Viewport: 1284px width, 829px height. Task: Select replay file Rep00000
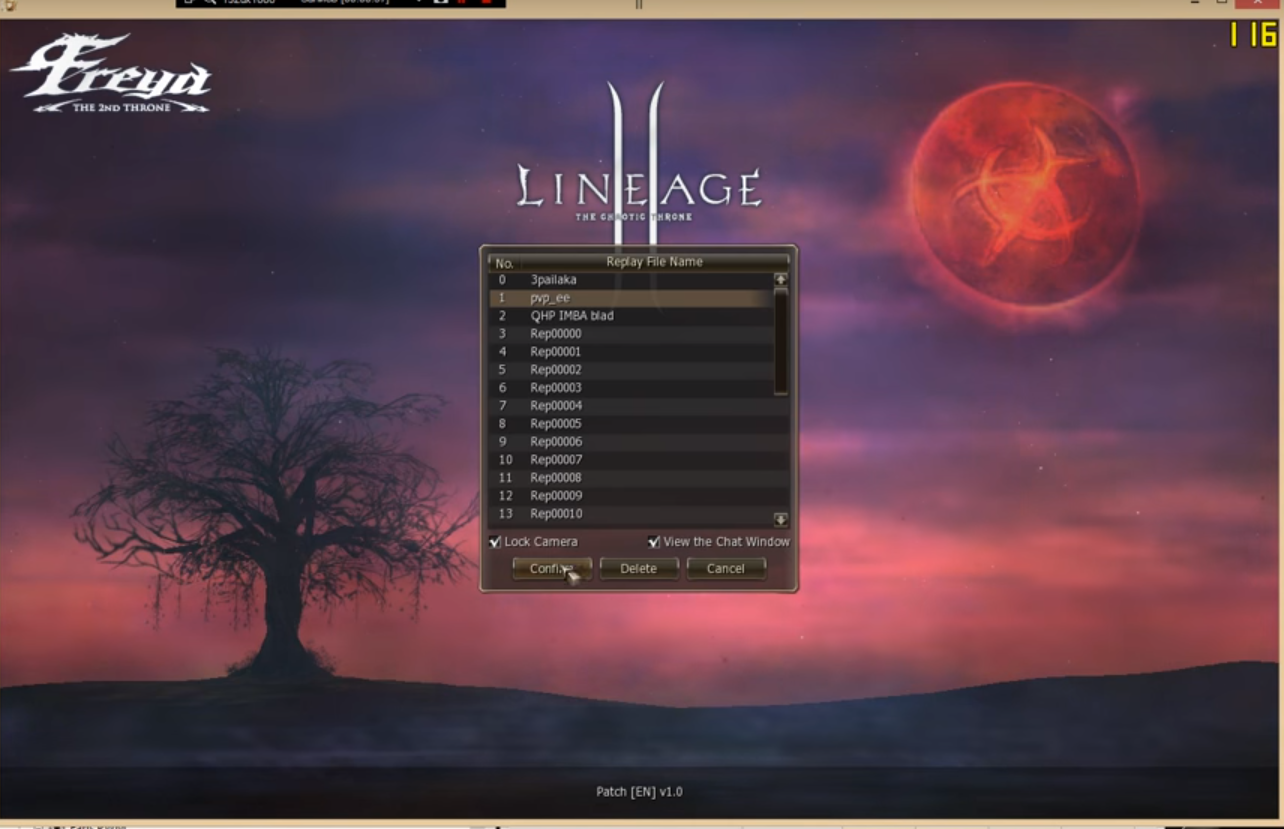pos(631,334)
